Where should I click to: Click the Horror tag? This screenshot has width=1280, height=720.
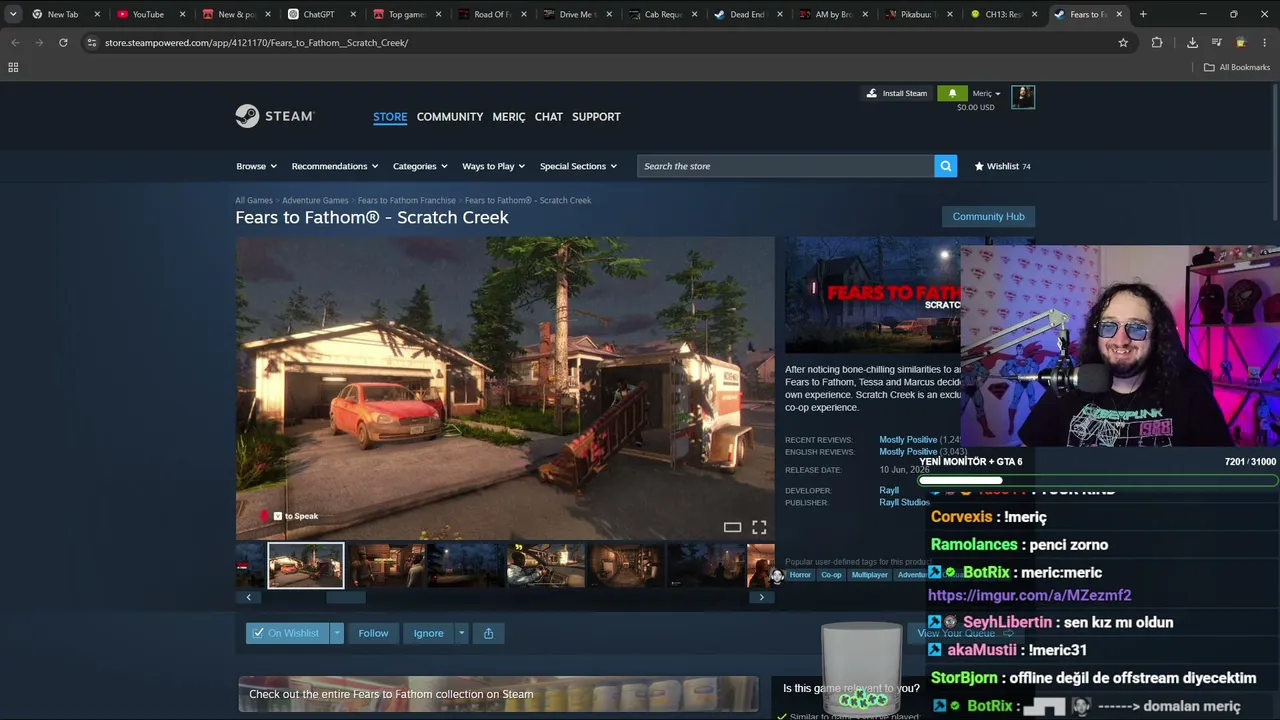tap(800, 575)
